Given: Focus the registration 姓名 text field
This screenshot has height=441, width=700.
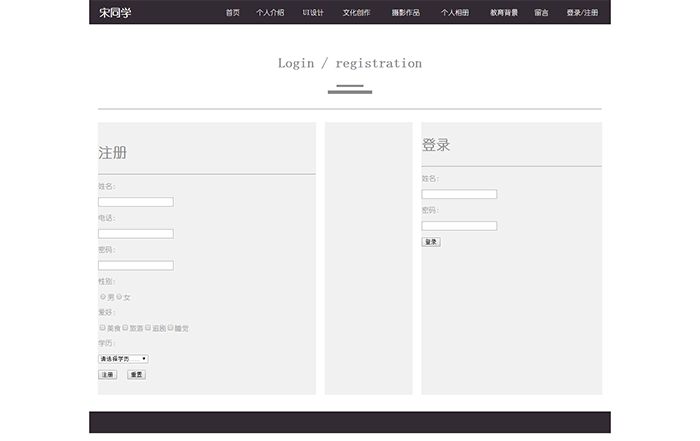Looking at the screenshot, I should (x=135, y=202).
